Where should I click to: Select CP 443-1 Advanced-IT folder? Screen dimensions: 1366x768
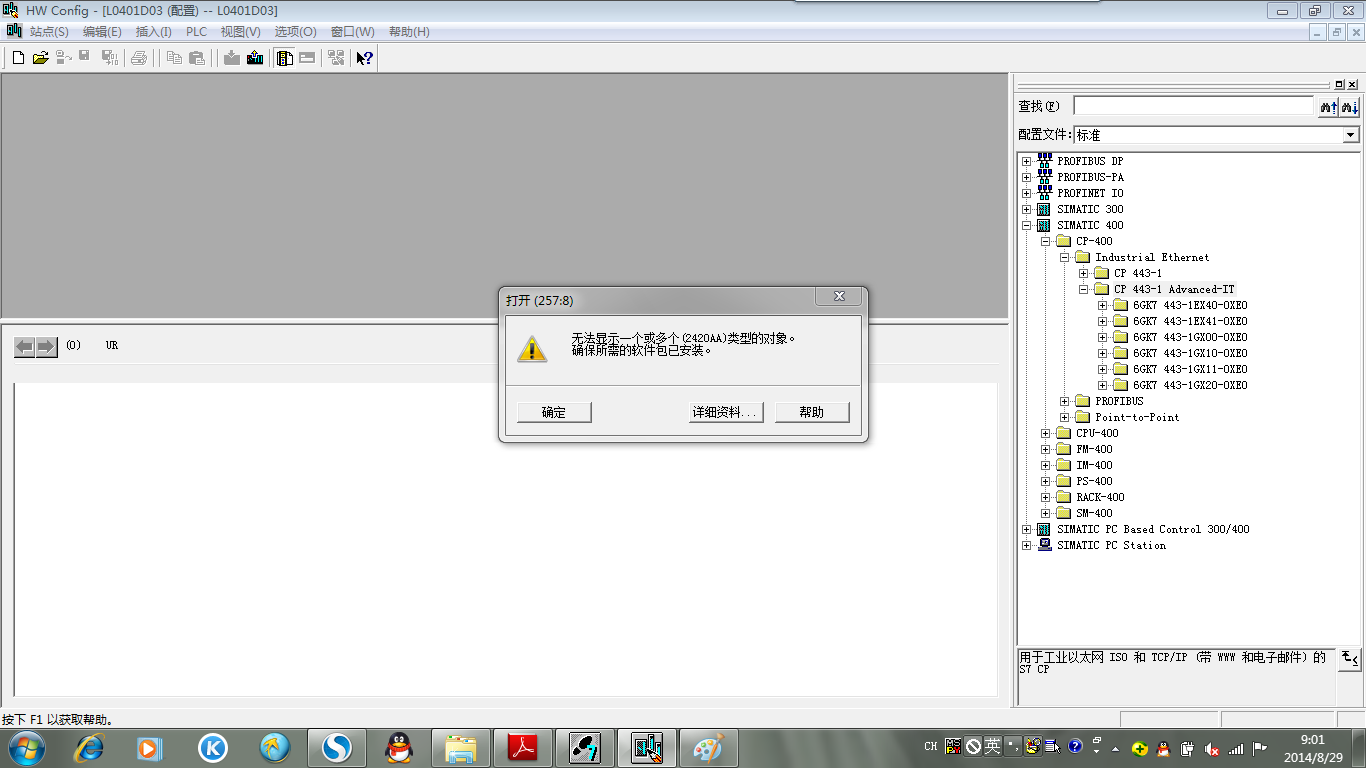[1174, 289]
